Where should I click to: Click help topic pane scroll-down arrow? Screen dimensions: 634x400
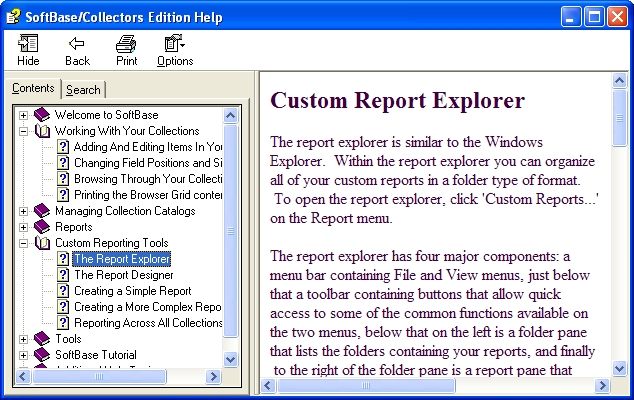(619, 368)
